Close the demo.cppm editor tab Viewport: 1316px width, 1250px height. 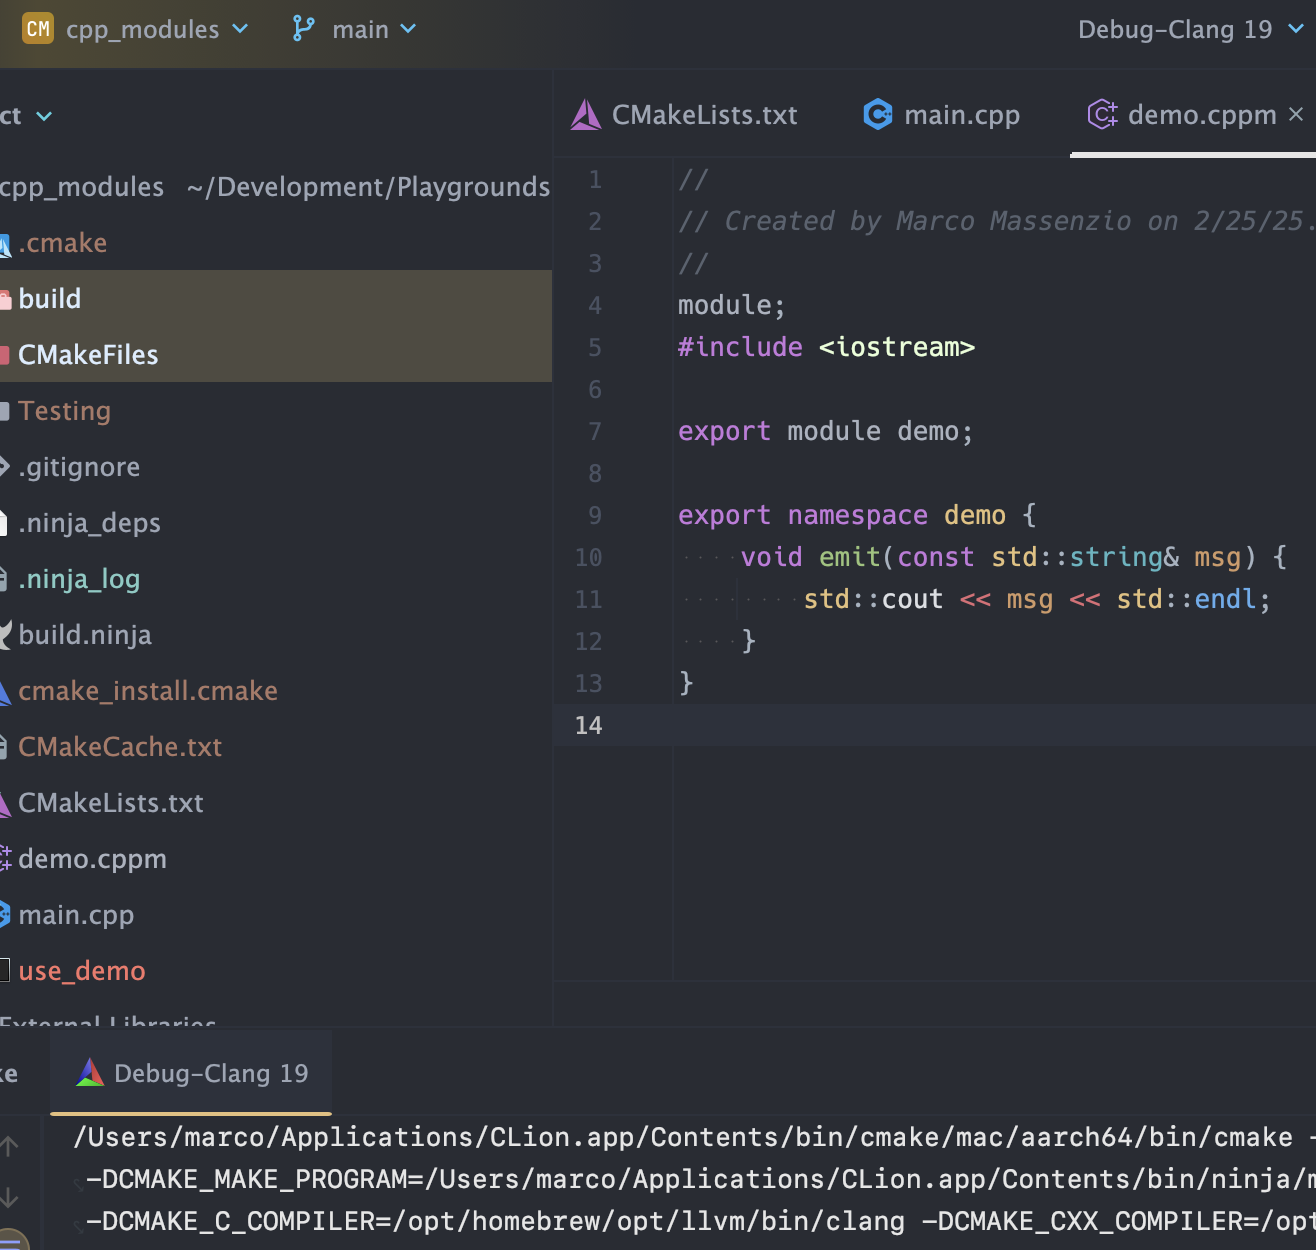tap(1296, 114)
